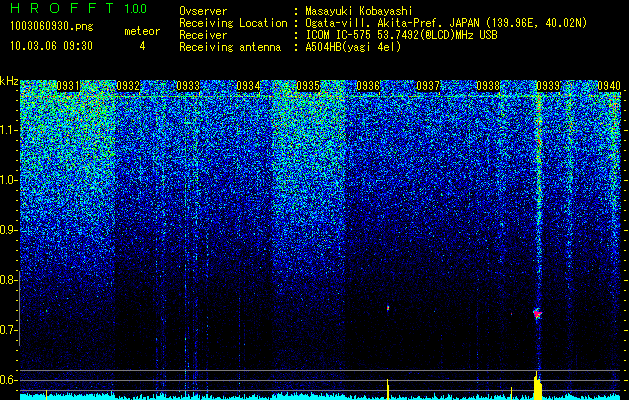Click the strong red meteor echo near 0939
Image resolution: width=629 pixels, height=400 pixels.
point(538,313)
